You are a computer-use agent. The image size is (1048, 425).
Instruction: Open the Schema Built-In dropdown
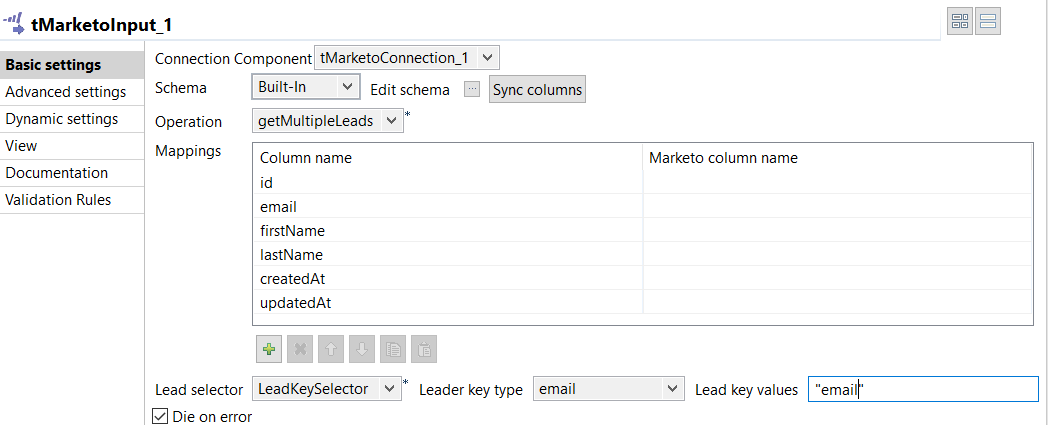[304, 87]
